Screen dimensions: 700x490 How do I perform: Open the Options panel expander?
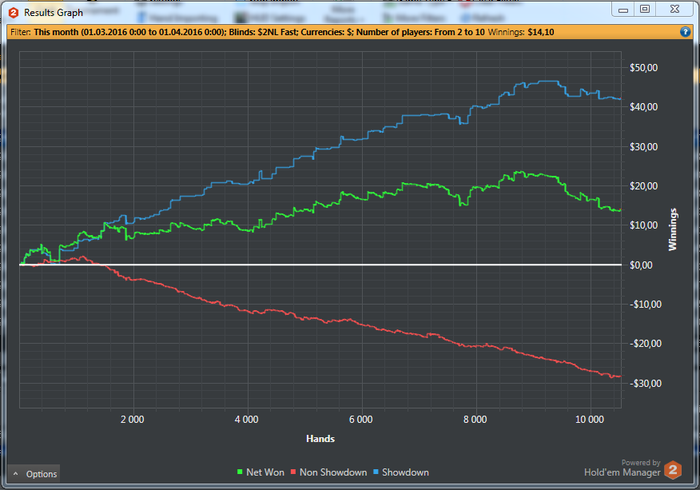[34, 473]
